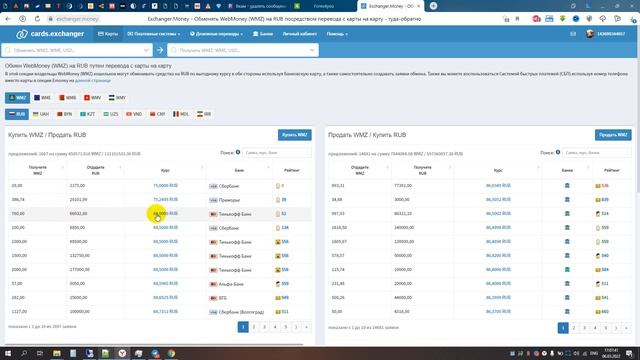Expand the Денежные переводы dropdown menu
Screen dimensions: 640x360
pos(216,34)
